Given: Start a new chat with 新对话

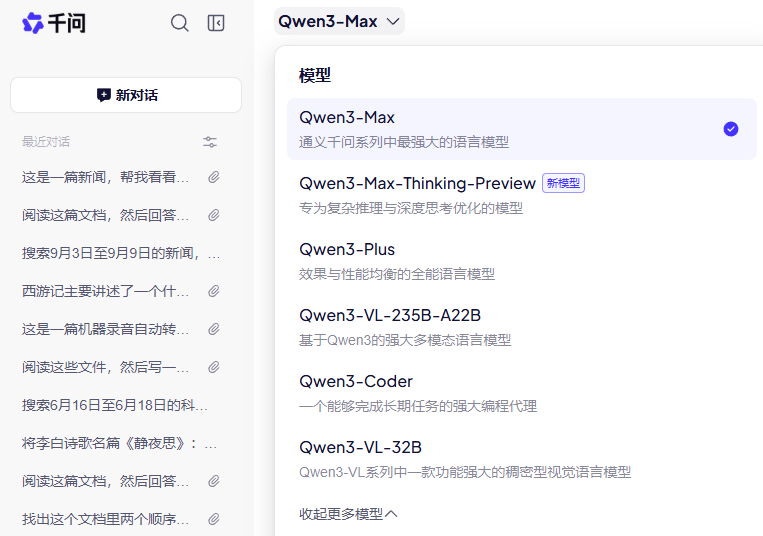Looking at the screenshot, I should [126, 95].
